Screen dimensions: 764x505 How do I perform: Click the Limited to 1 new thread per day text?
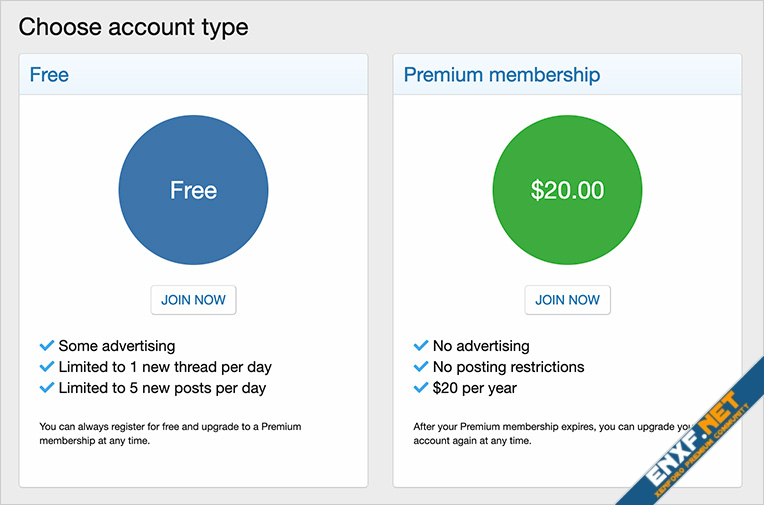pos(165,367)
